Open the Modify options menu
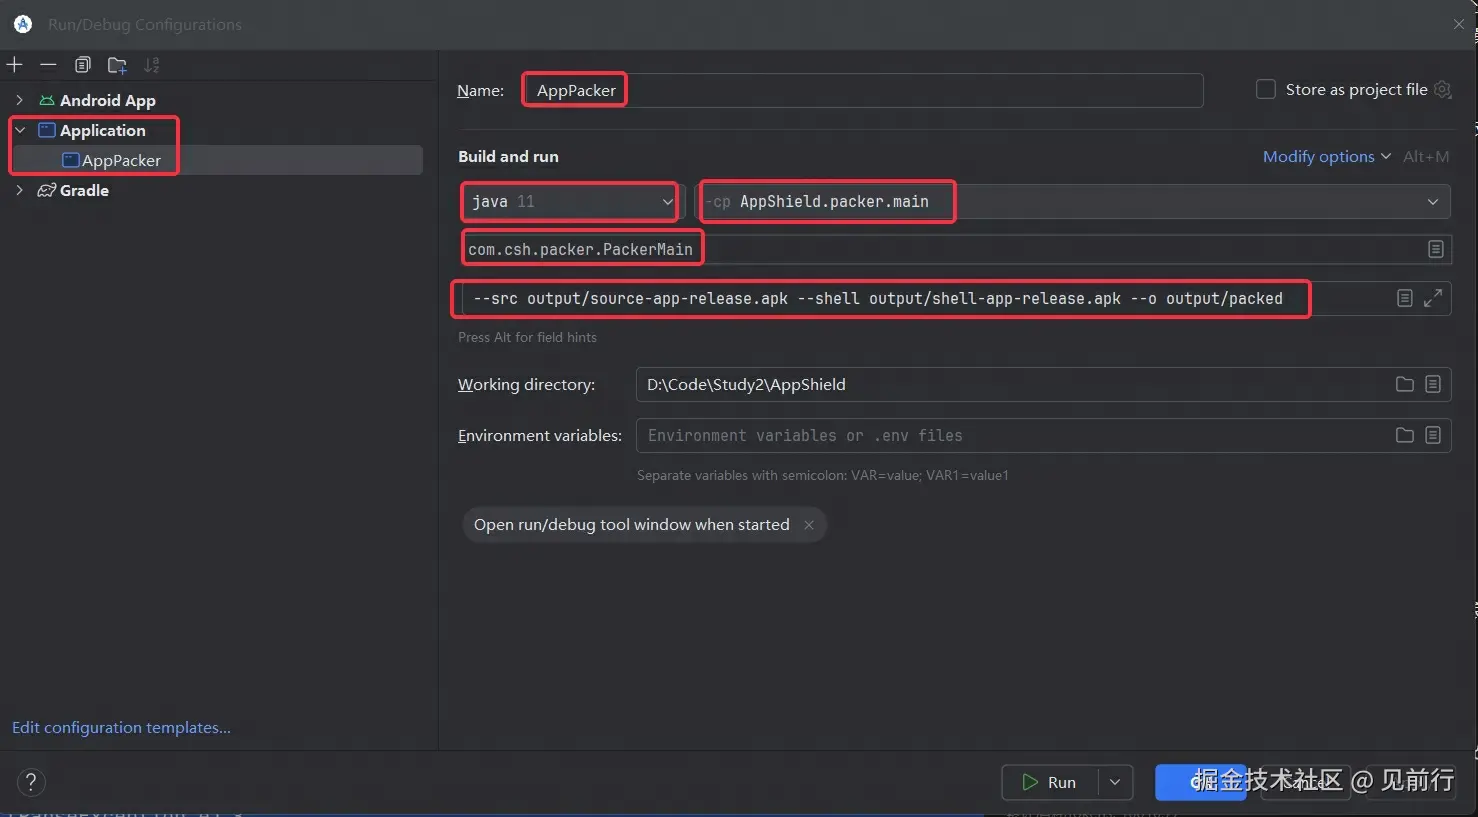The image size is (1478, 817). 1326,156
